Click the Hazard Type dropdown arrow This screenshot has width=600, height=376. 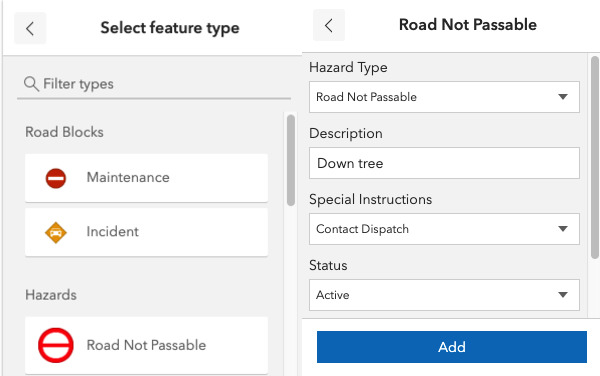tap(562, 97)
